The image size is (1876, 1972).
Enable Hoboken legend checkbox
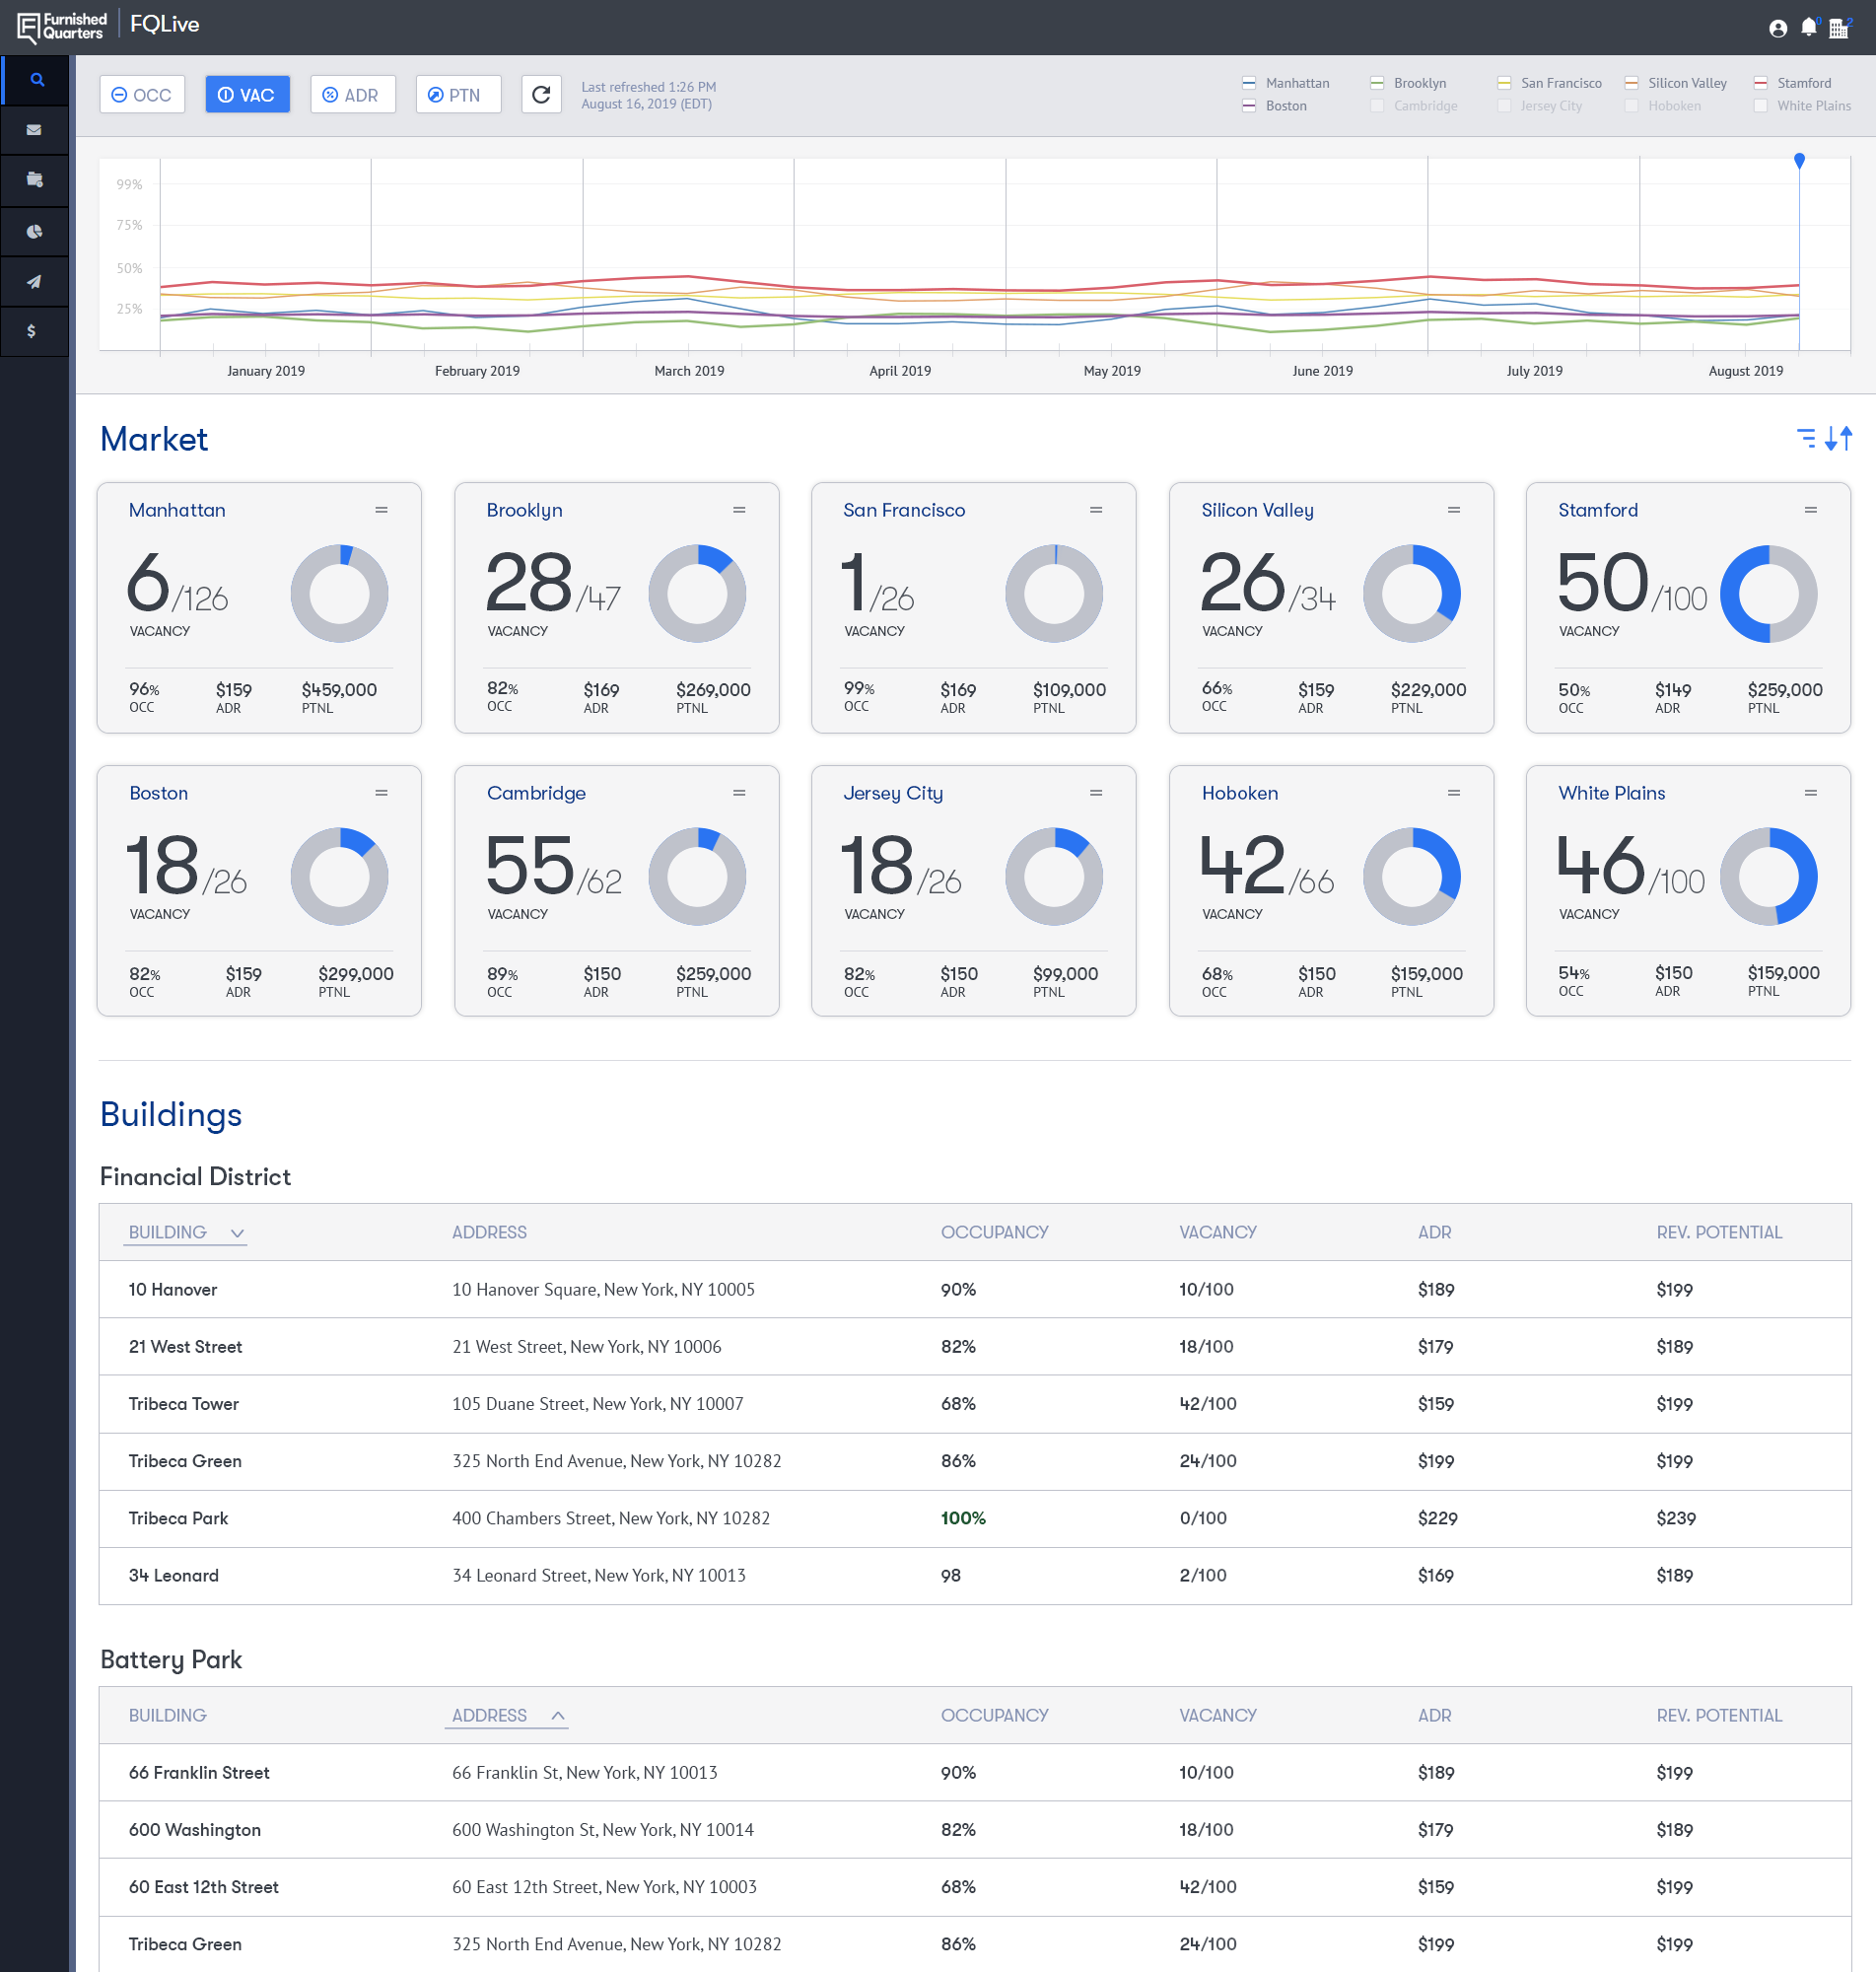[1631, 106]
